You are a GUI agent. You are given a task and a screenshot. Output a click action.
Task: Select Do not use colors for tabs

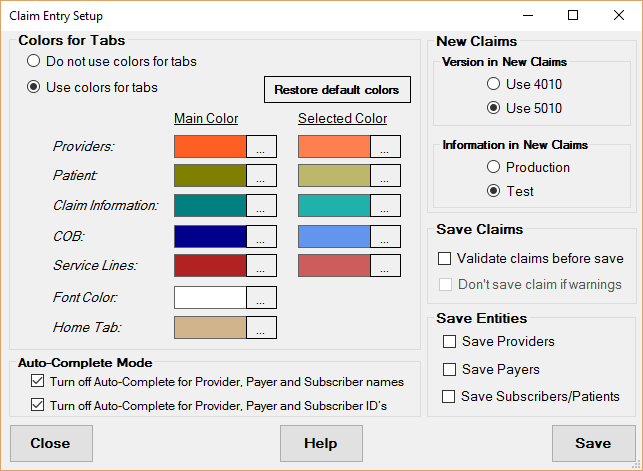pos(34,61)
